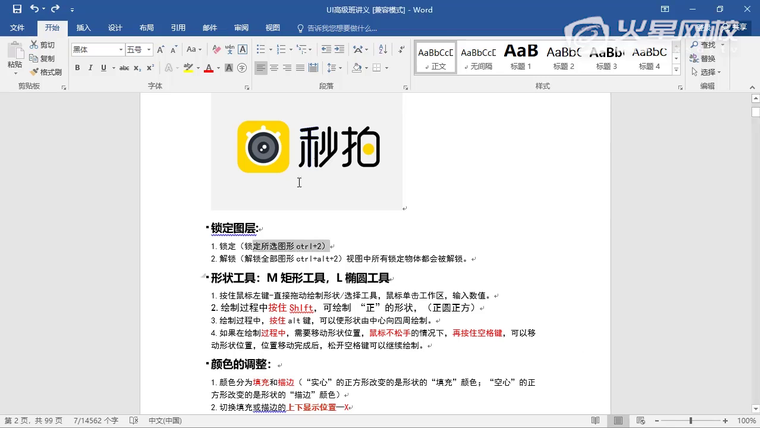
Task: Click the Save icon in quick access toolbar
Action: point(17,9)
